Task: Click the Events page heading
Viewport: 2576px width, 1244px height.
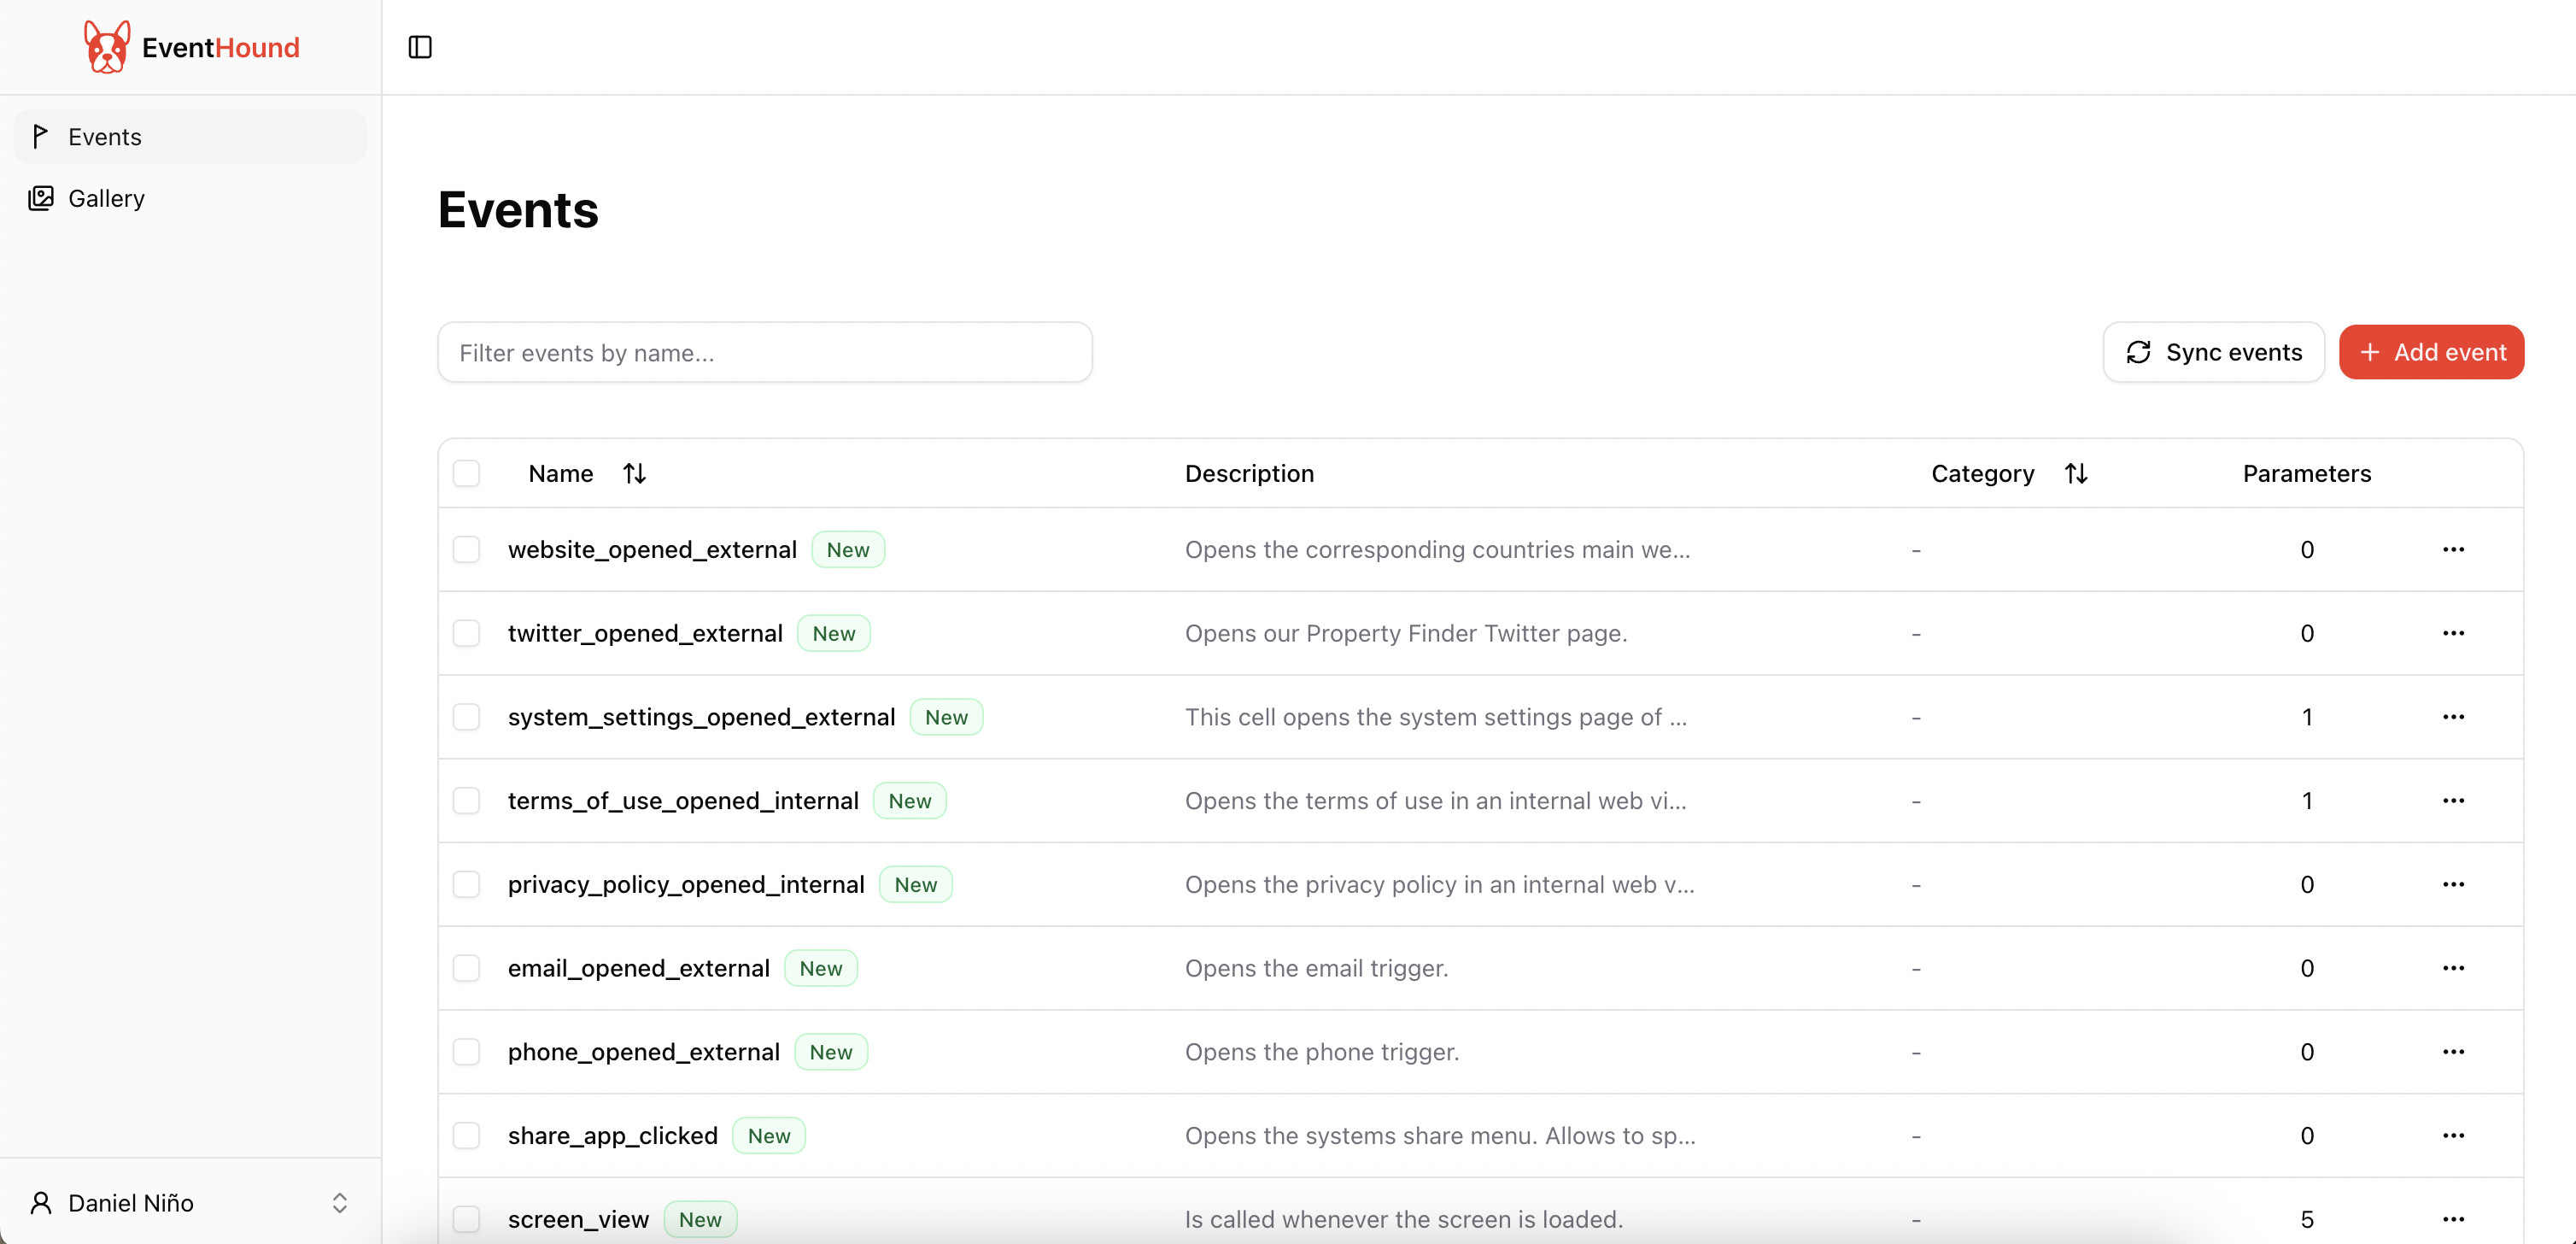Action: click(x=518, y=210)
